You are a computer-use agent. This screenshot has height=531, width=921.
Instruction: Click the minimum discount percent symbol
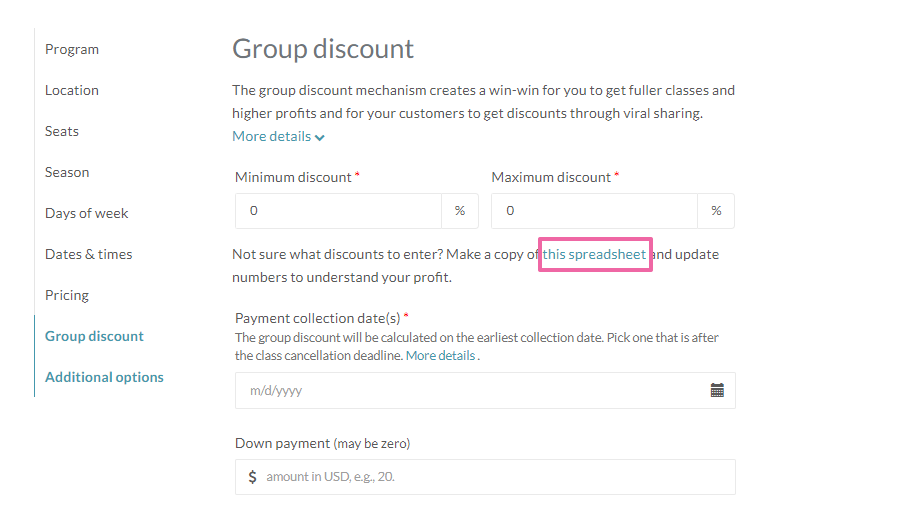(460, 211)
